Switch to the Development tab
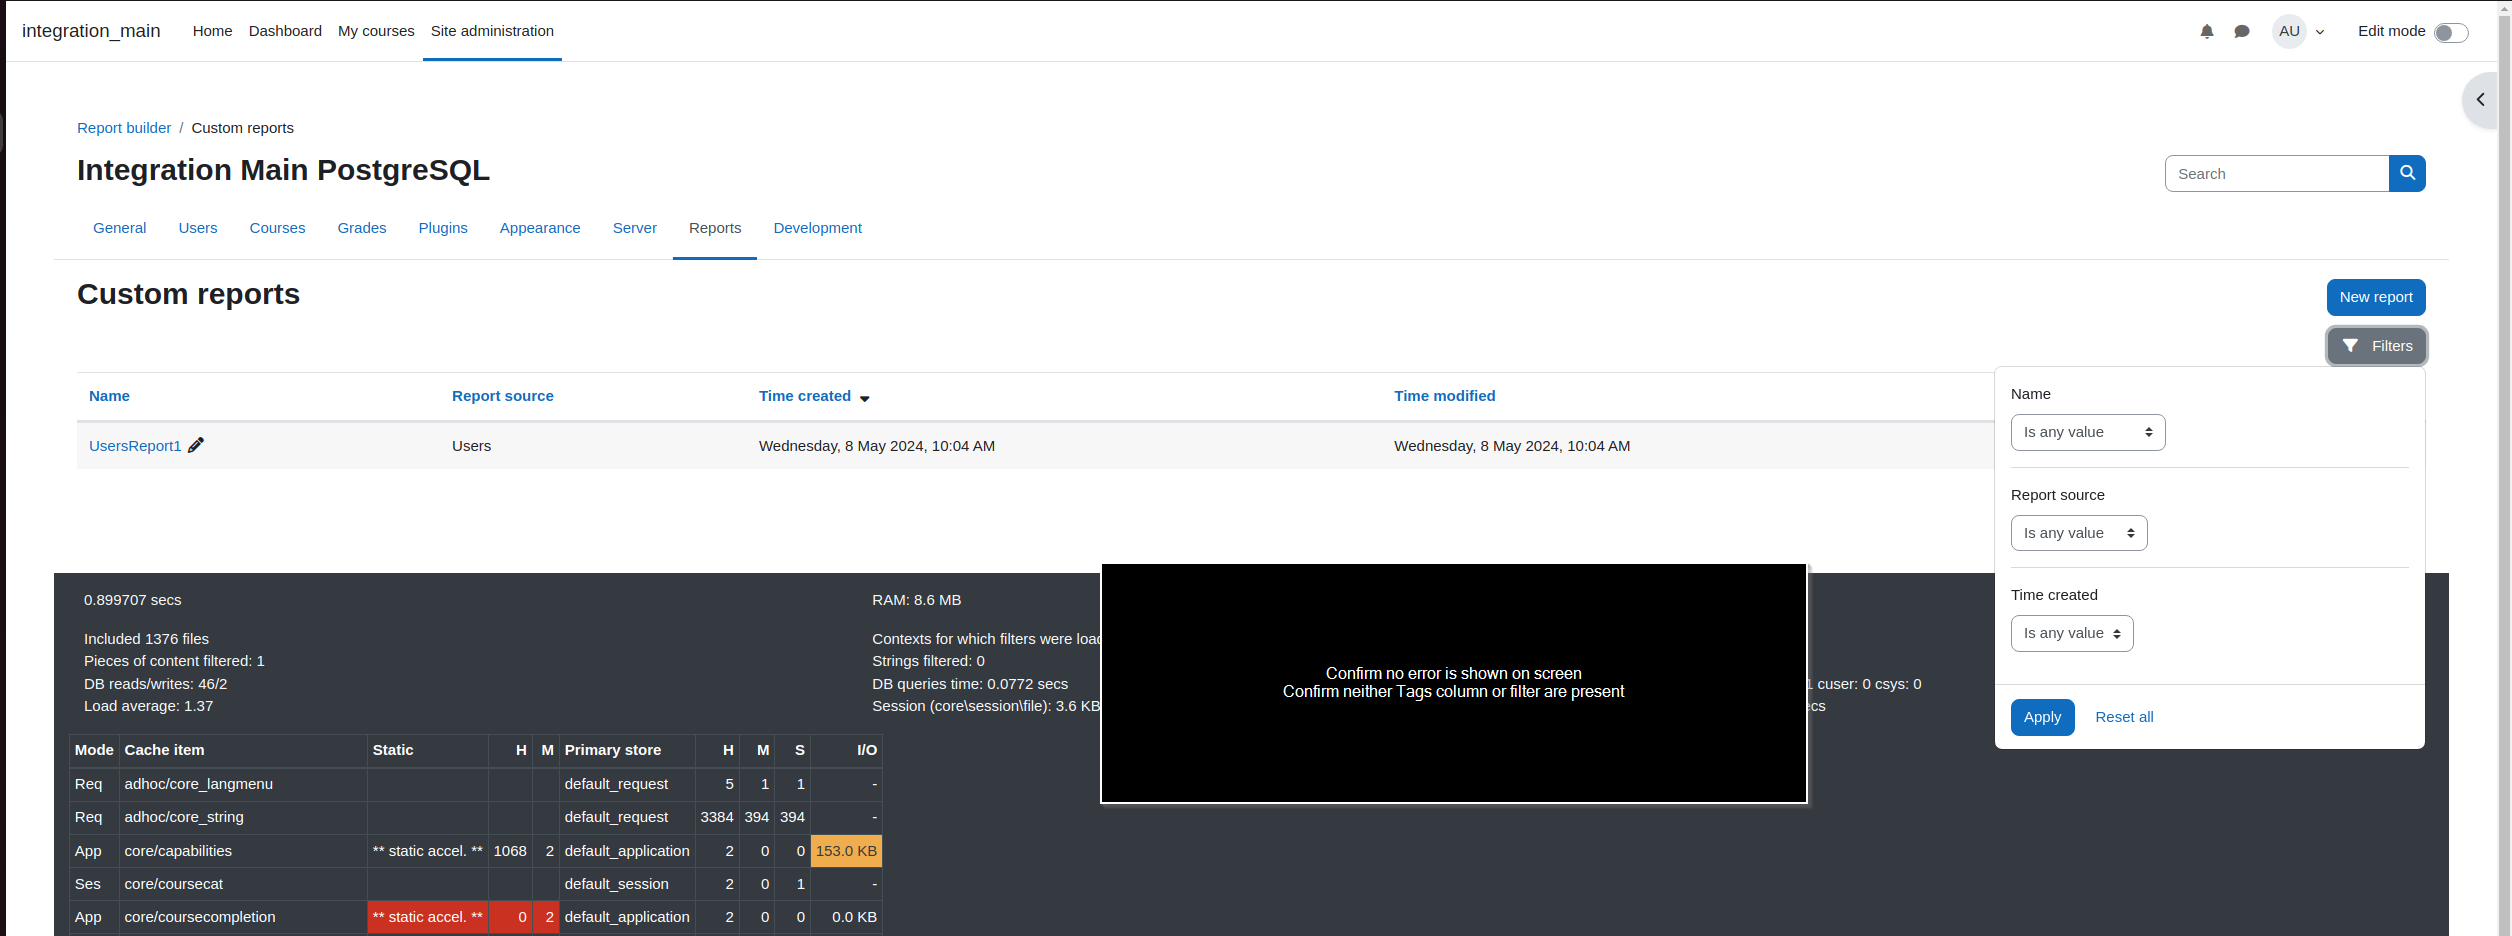The width and height of the screenshot is (2512, 936). pos(817,228)
